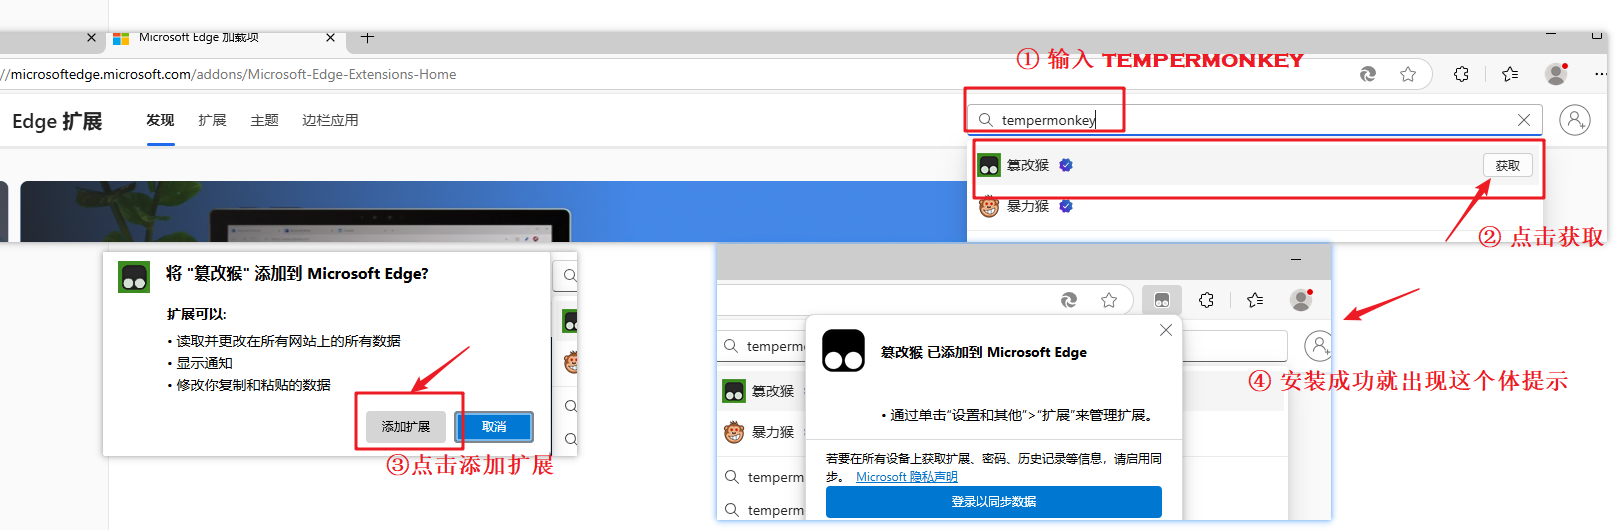Clear the tempermonkey search text
The image size is (1618, 530).
coord(1523,120)
